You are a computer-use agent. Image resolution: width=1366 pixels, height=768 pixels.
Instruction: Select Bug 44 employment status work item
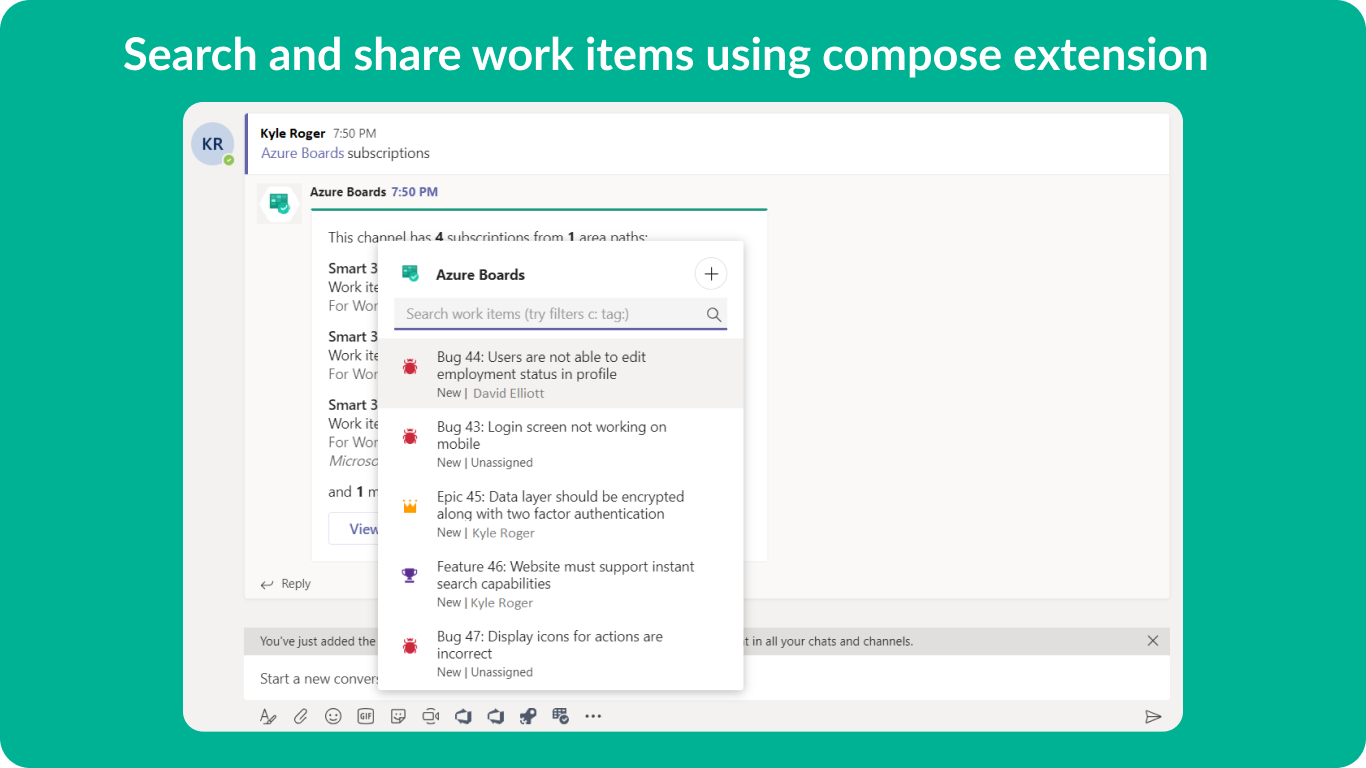point(561,374)
